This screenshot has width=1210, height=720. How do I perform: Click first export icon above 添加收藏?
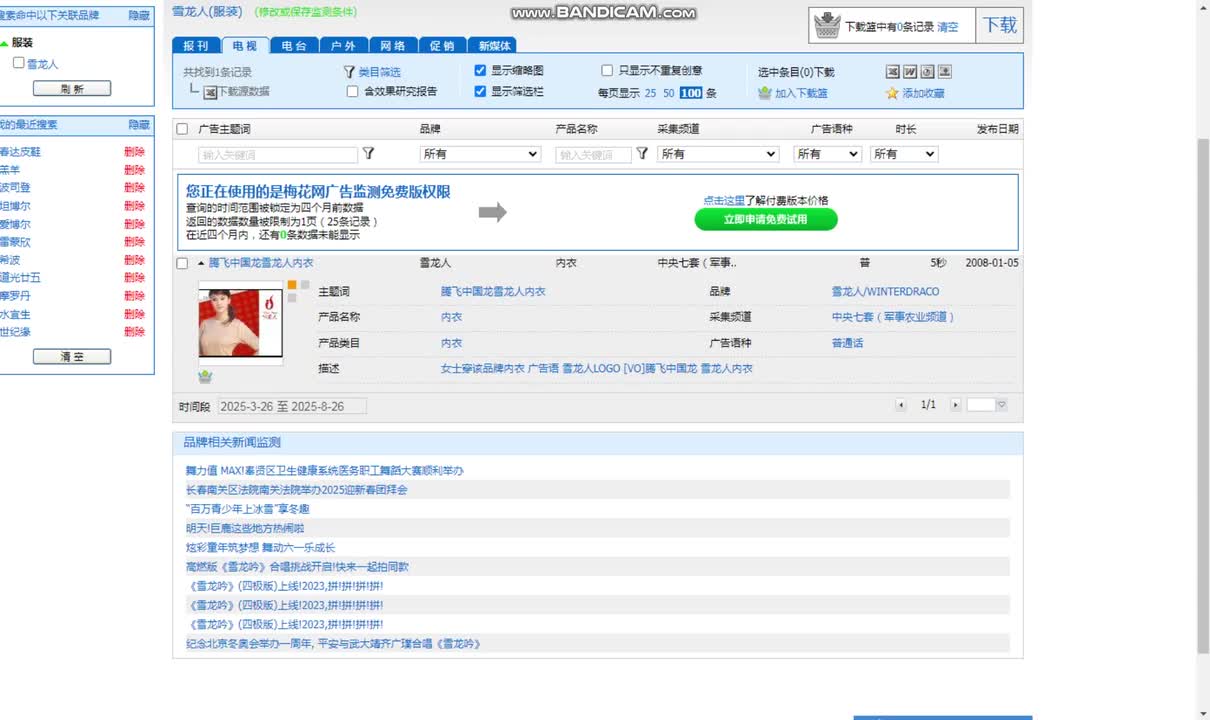[x=893, y=72]
